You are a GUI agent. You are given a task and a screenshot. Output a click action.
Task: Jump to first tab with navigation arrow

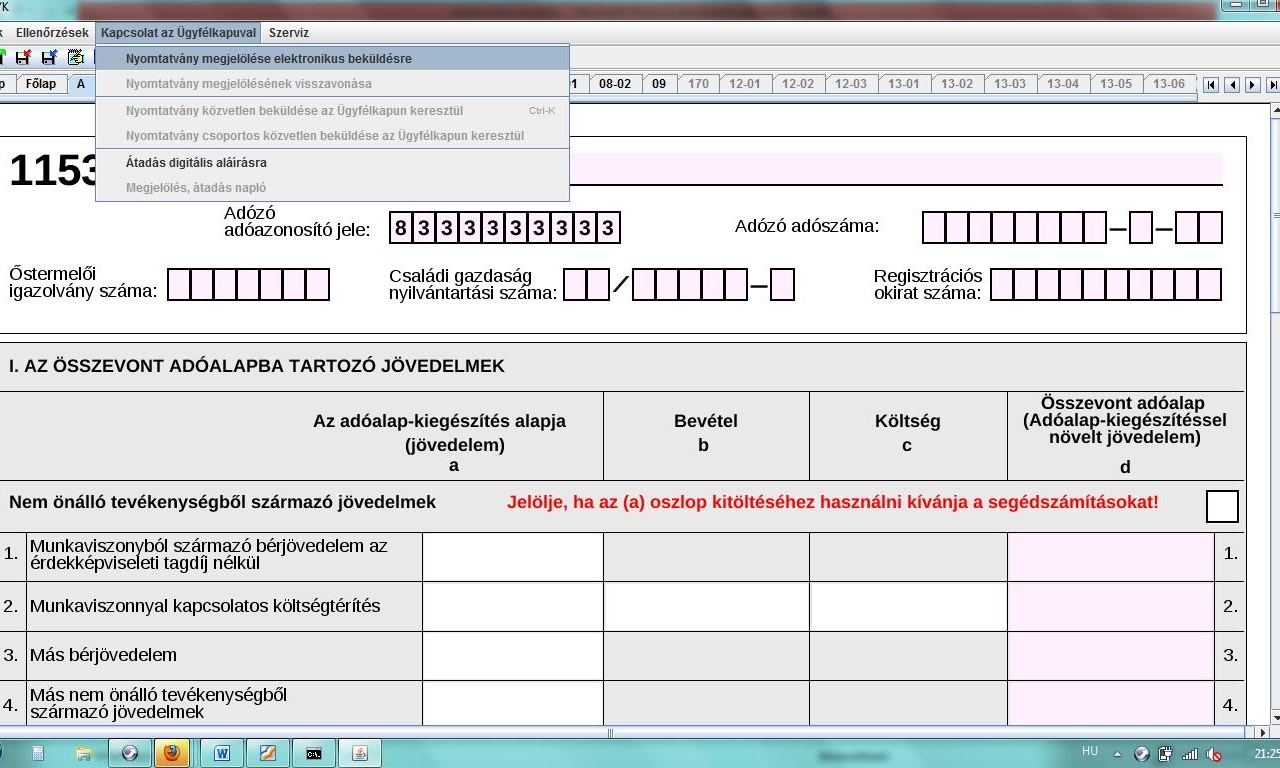(1211, 85)
